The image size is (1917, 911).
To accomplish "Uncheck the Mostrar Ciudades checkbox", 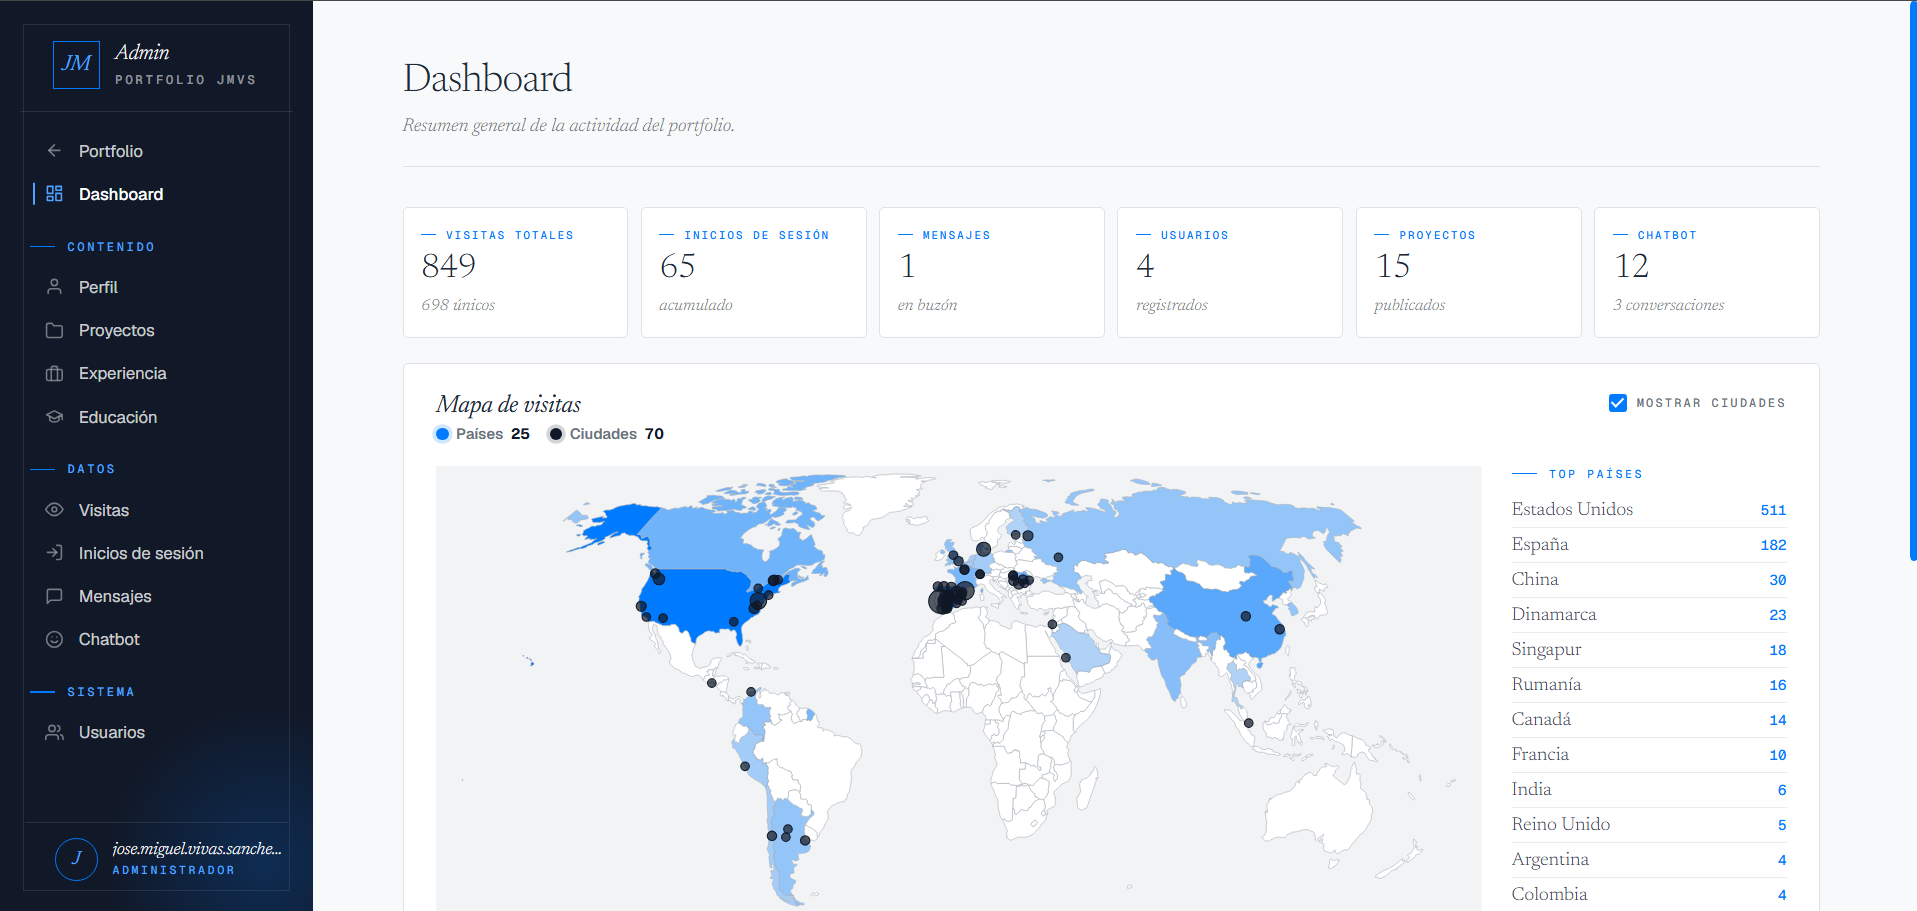I will [x=1617, y=403].
